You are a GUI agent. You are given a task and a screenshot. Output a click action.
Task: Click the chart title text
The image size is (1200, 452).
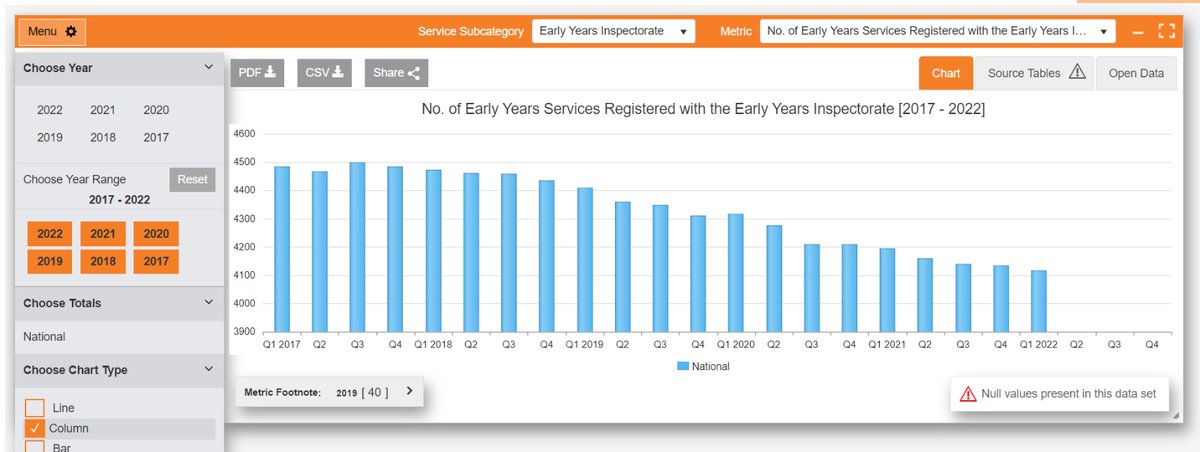pos(704,109)
